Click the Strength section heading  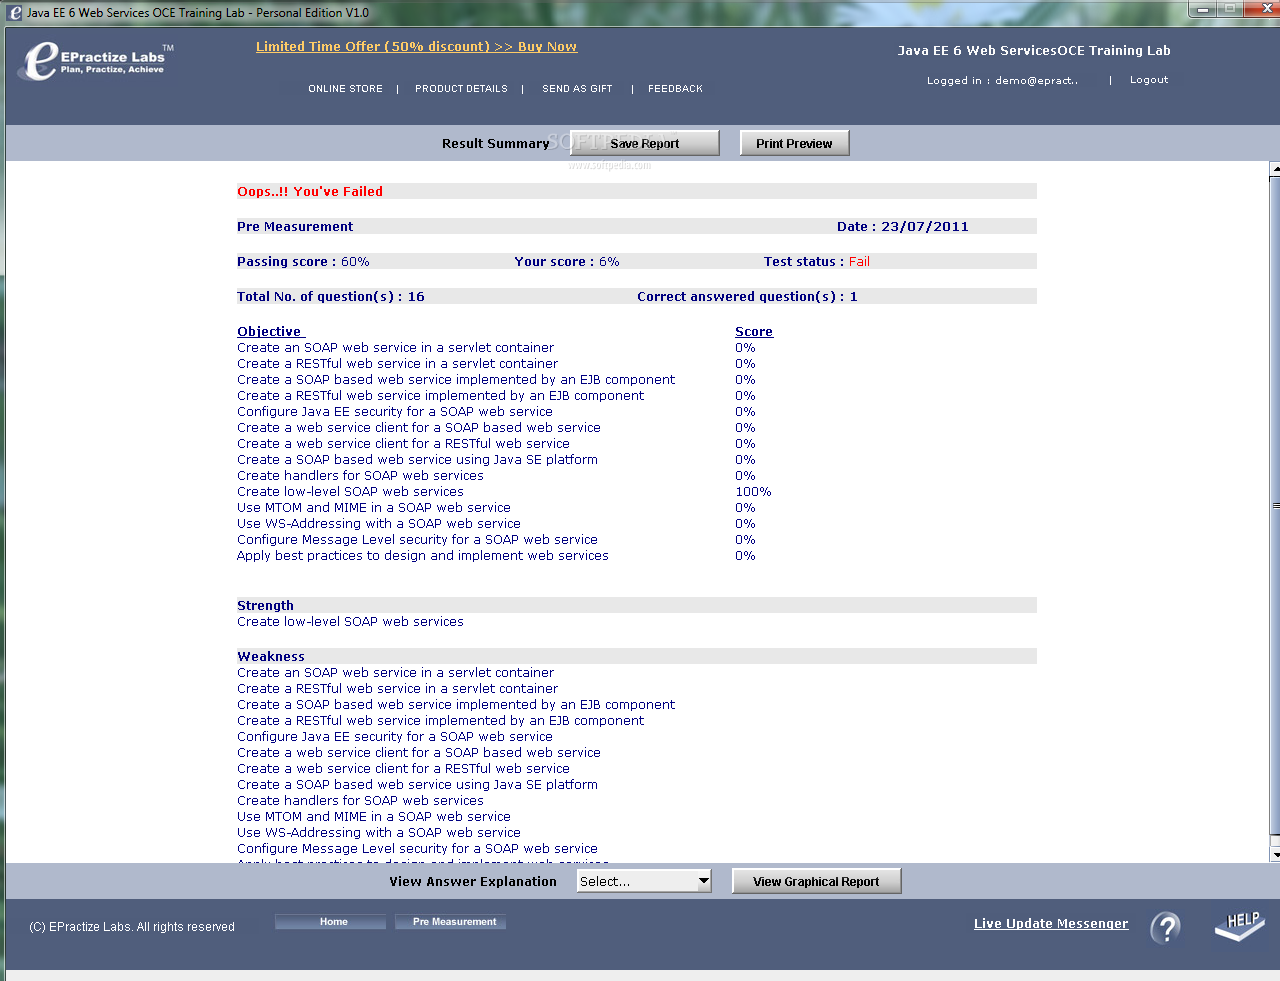265,606
